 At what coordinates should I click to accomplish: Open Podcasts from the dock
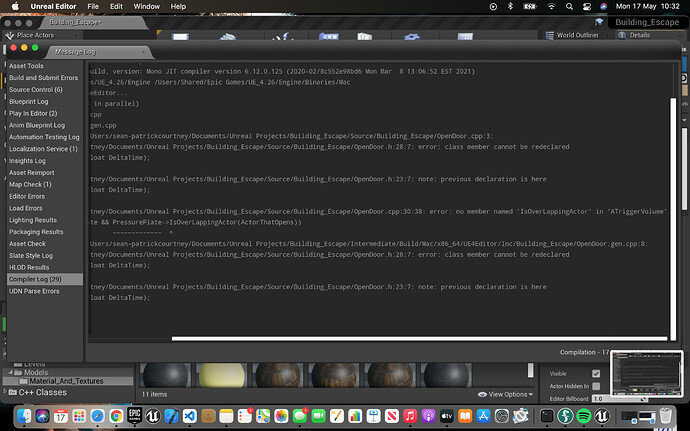pyautogui.click(x=428, y=416)
